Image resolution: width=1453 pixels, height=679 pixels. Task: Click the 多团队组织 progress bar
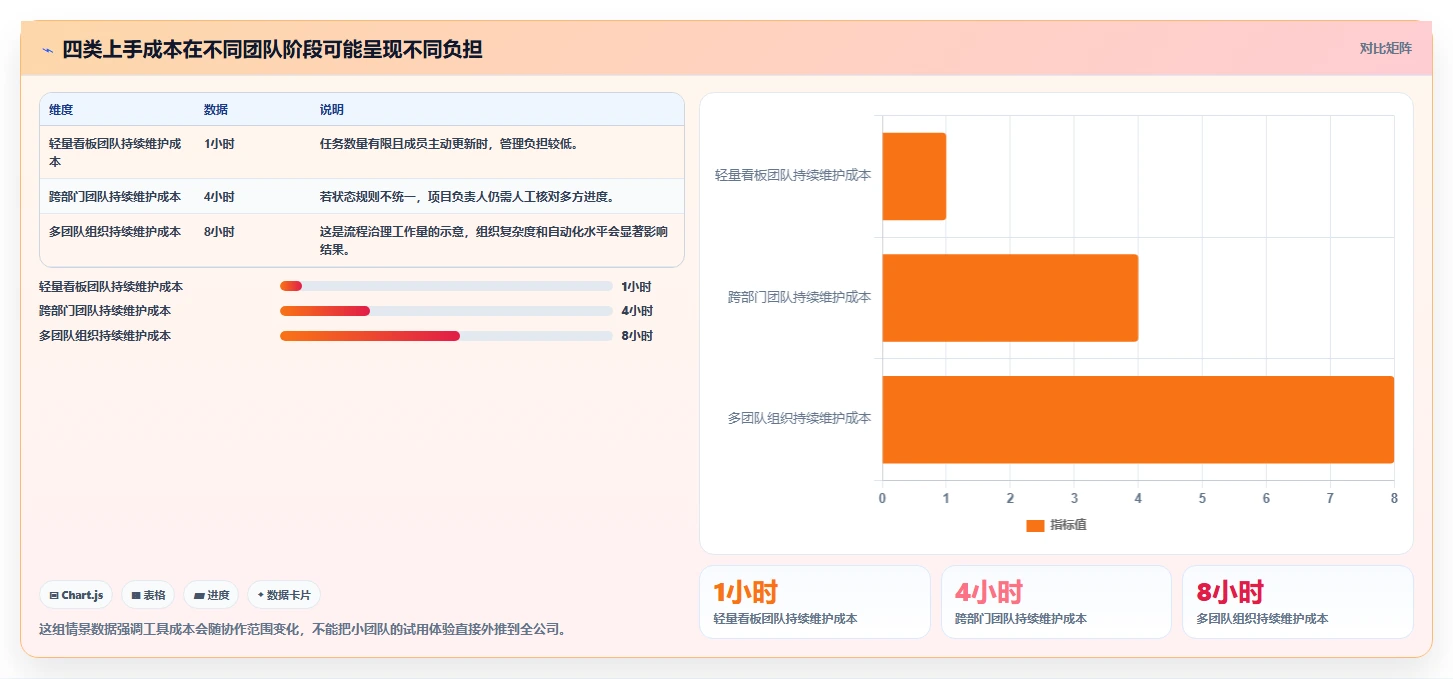446,336
